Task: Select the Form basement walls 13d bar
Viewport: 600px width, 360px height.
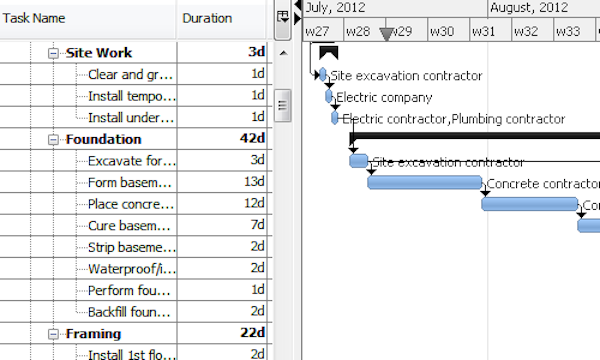Action: point(425,182)
